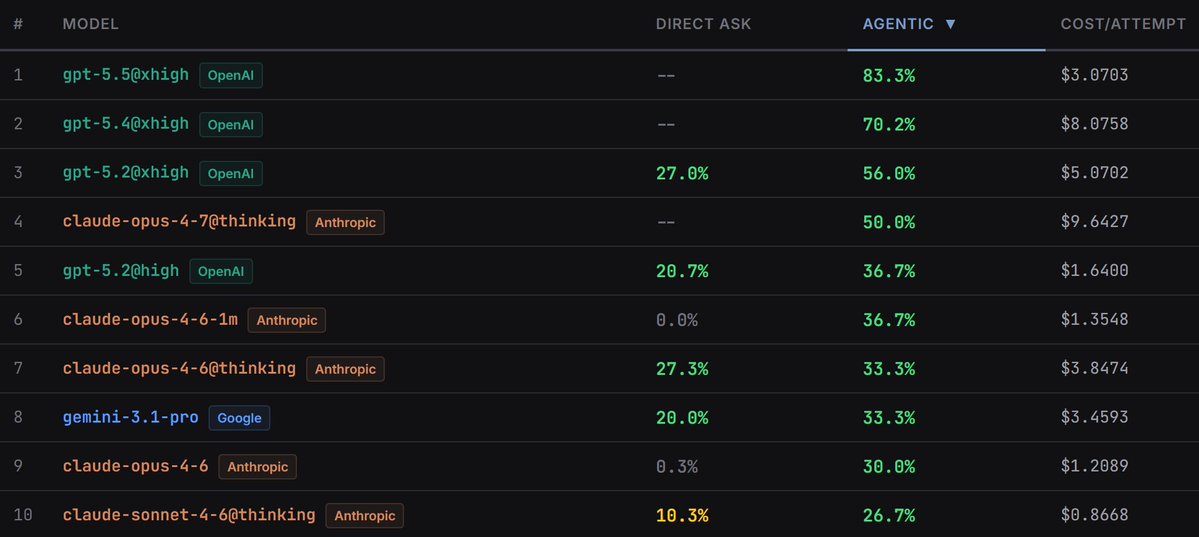
Task: Open the gpt-5.2@xhigh model link
Action: click(x=125, y=173)
